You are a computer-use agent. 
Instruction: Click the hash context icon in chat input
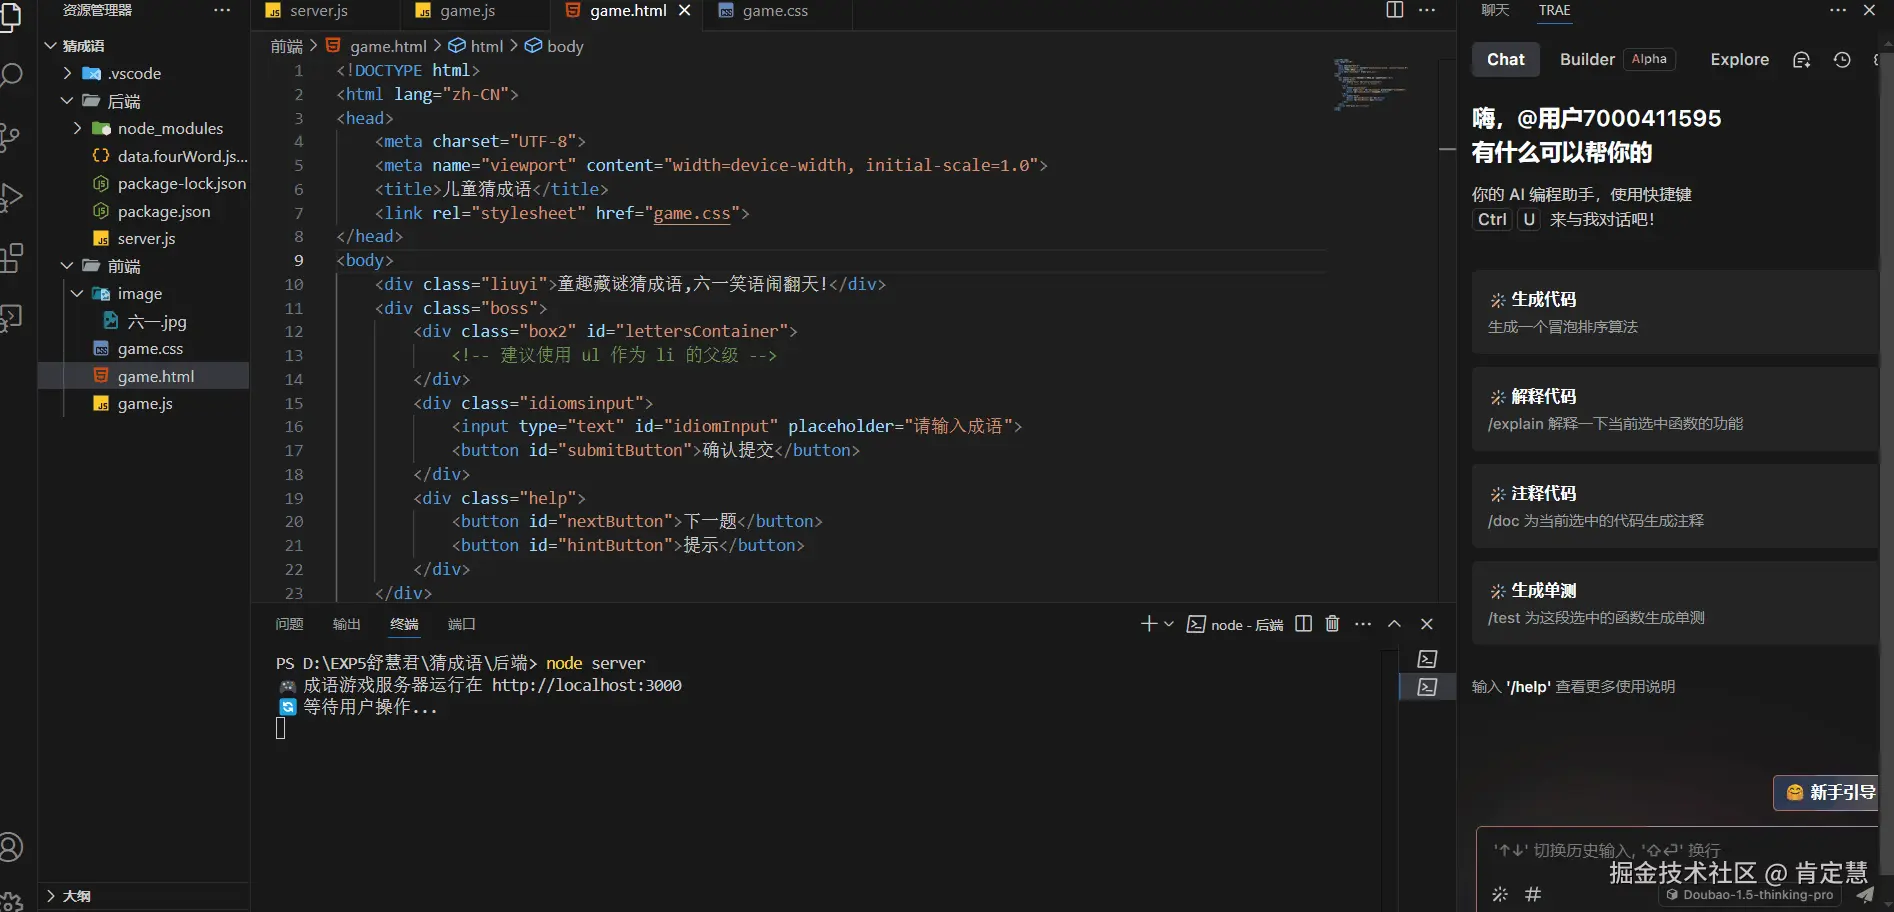tap(1533, 894)
